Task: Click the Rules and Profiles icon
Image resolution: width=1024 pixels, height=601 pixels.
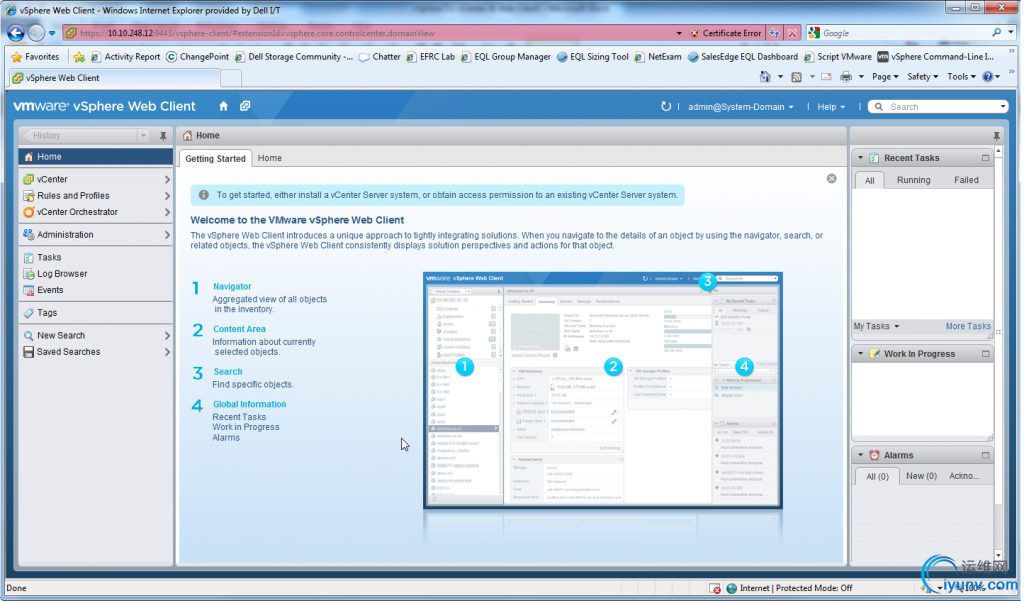Action: (29, 195)
